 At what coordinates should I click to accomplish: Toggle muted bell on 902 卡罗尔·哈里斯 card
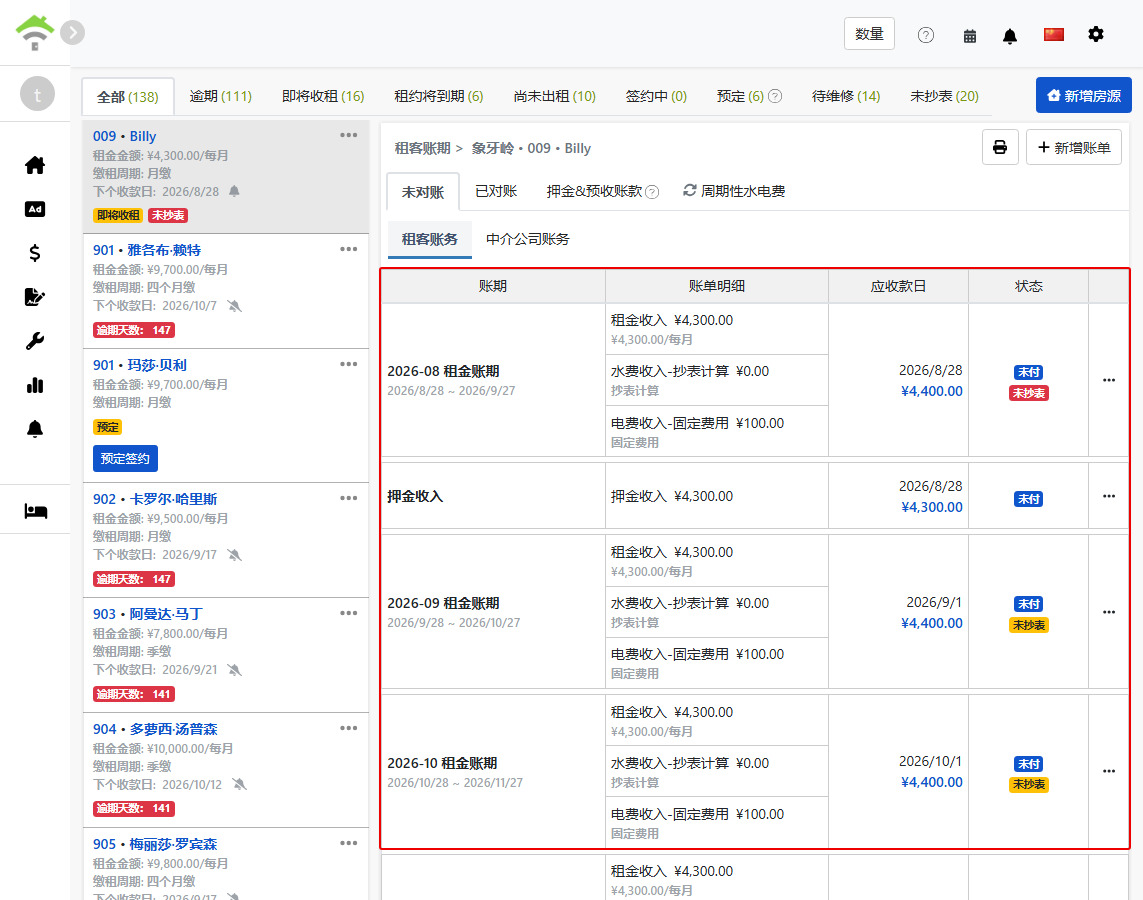click(234, 555)
